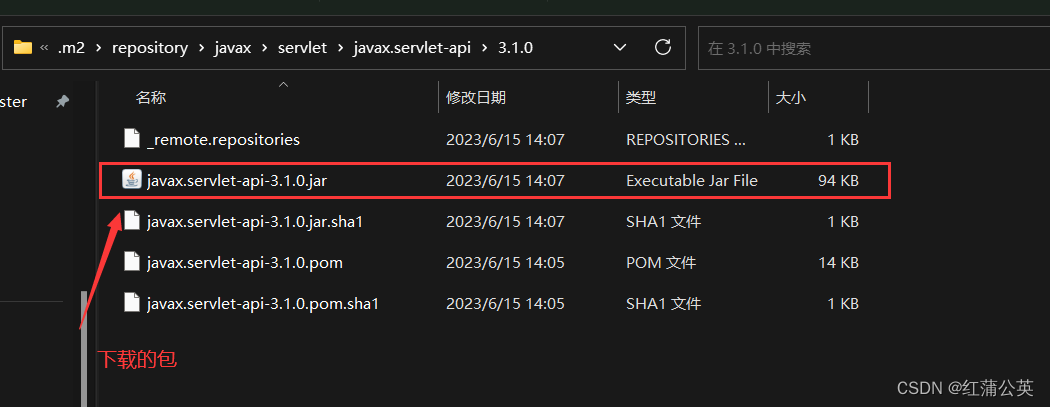Expand chevron after javax breadcrumb
This screenshot has height=407, width=1050.
coord(265,48)
